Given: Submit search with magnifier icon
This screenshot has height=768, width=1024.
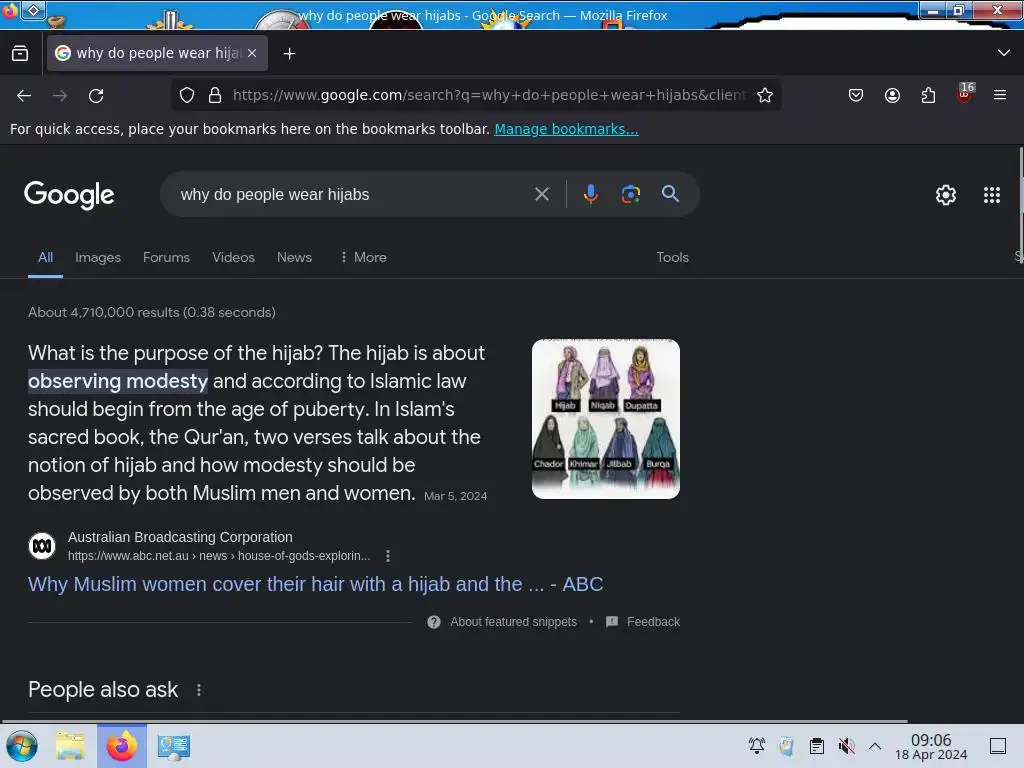Looking at the screenshot, I should tap(670, 194).
